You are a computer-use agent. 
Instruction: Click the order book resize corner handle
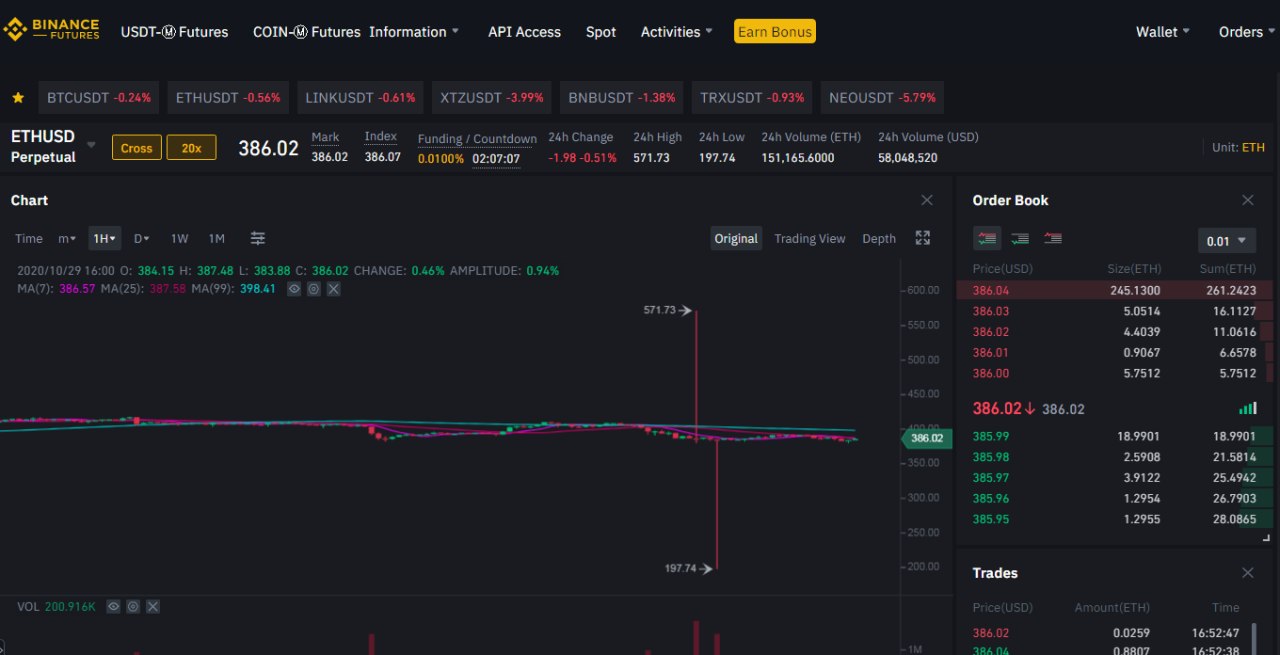coord(1267,538)
